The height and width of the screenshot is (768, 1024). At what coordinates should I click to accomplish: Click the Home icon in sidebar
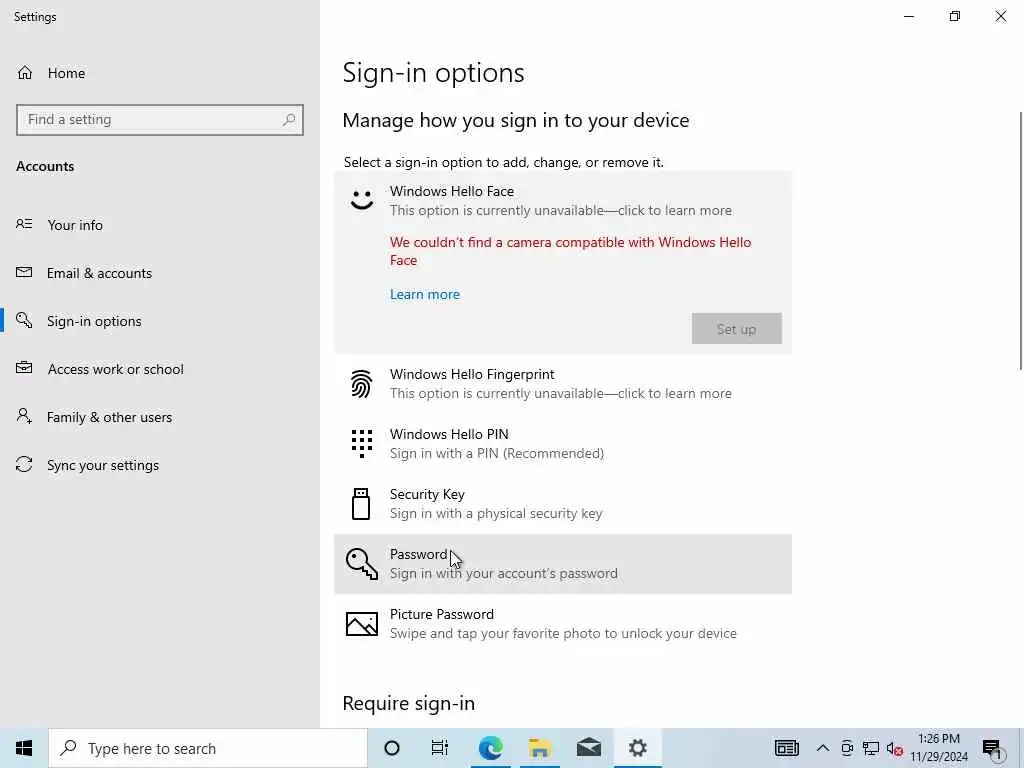click(x=25, y=72)
